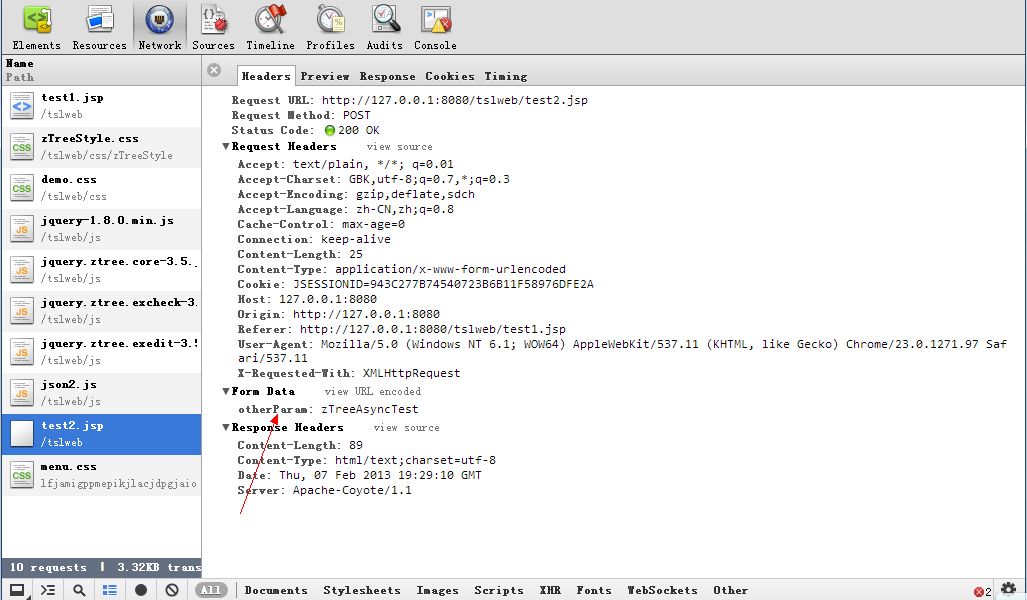Image resolution: width=1027 pixels, height=600 pixels.
Task: Click the dock-to-window icon
Action: (17, 590)
